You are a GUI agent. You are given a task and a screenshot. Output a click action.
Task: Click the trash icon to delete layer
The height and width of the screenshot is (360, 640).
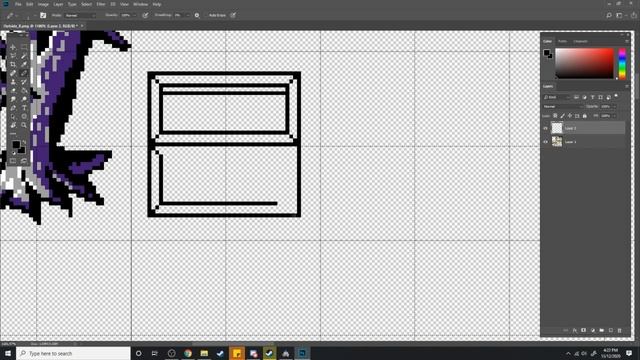coord(620,330)
